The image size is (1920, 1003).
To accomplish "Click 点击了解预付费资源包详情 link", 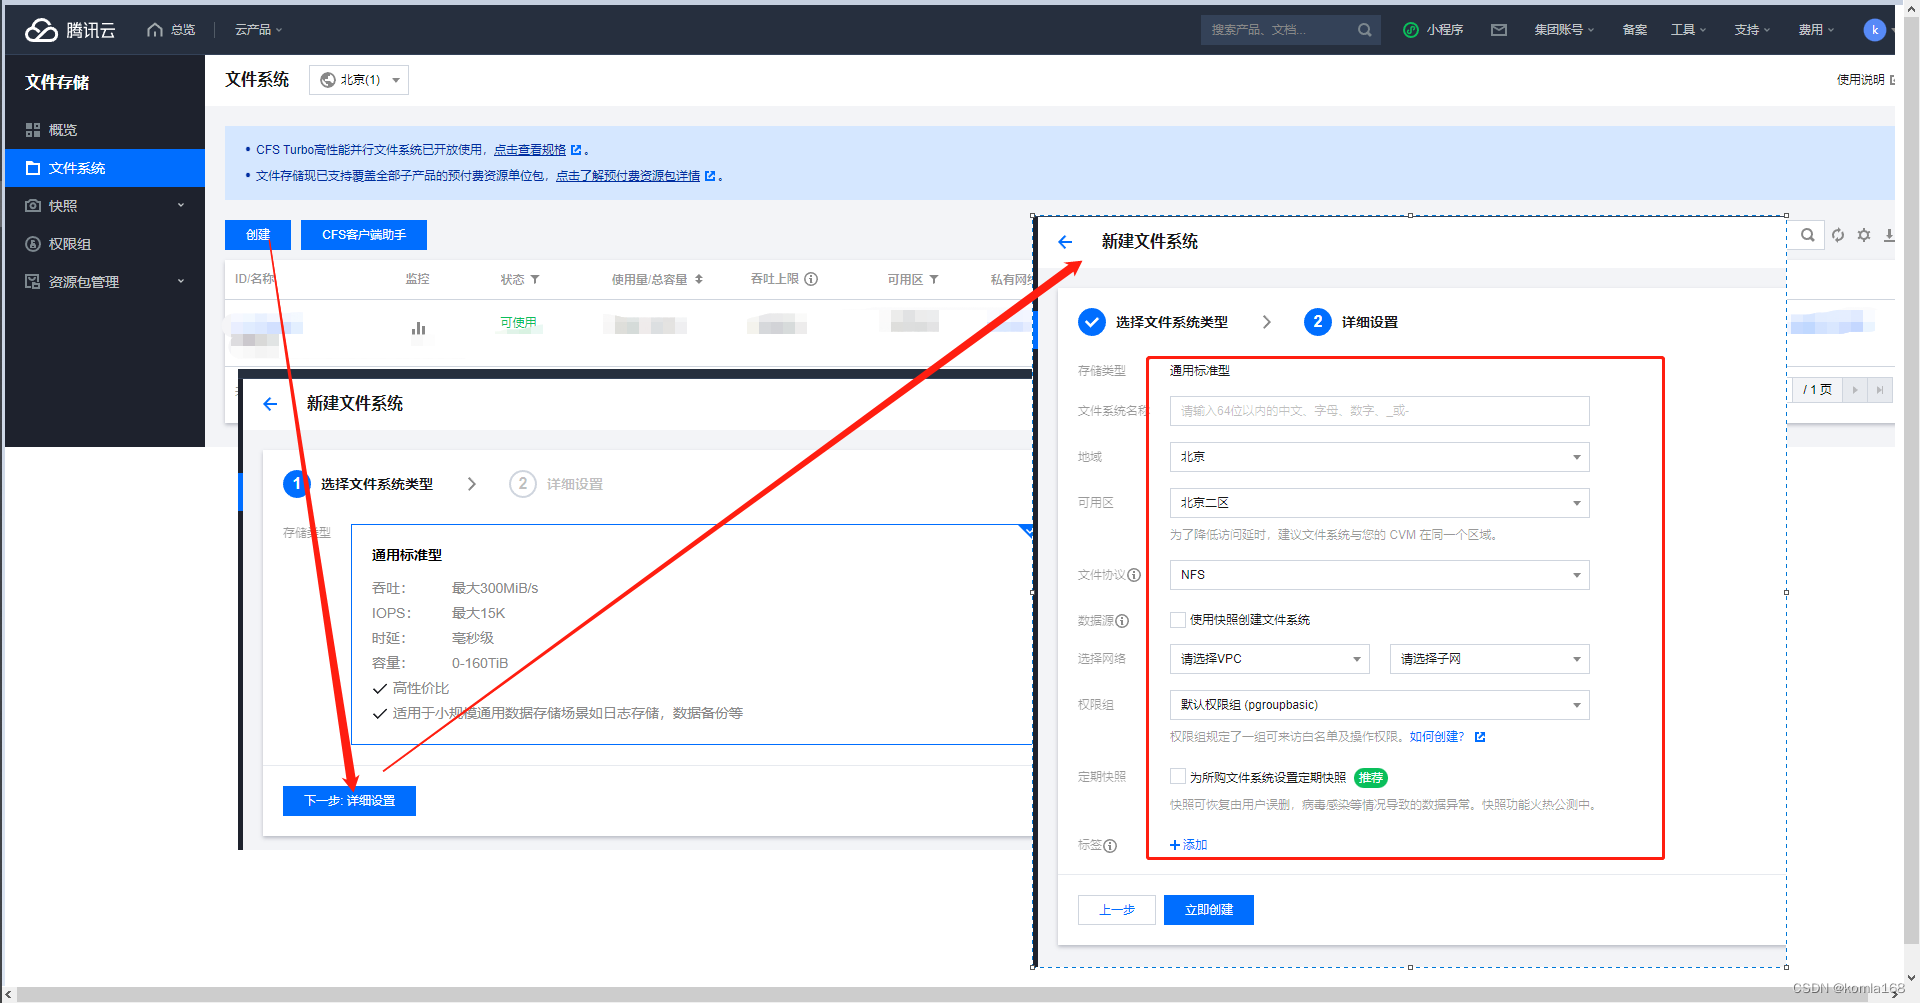I will pos(628,176).
